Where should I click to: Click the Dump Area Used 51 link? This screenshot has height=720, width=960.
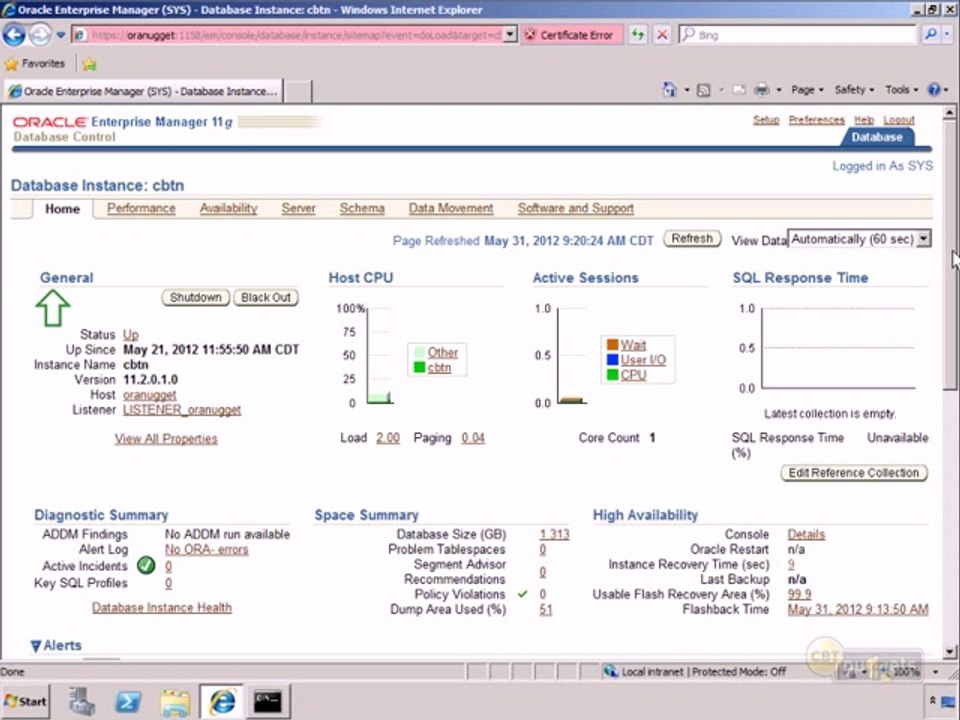(x=546, y=609)
